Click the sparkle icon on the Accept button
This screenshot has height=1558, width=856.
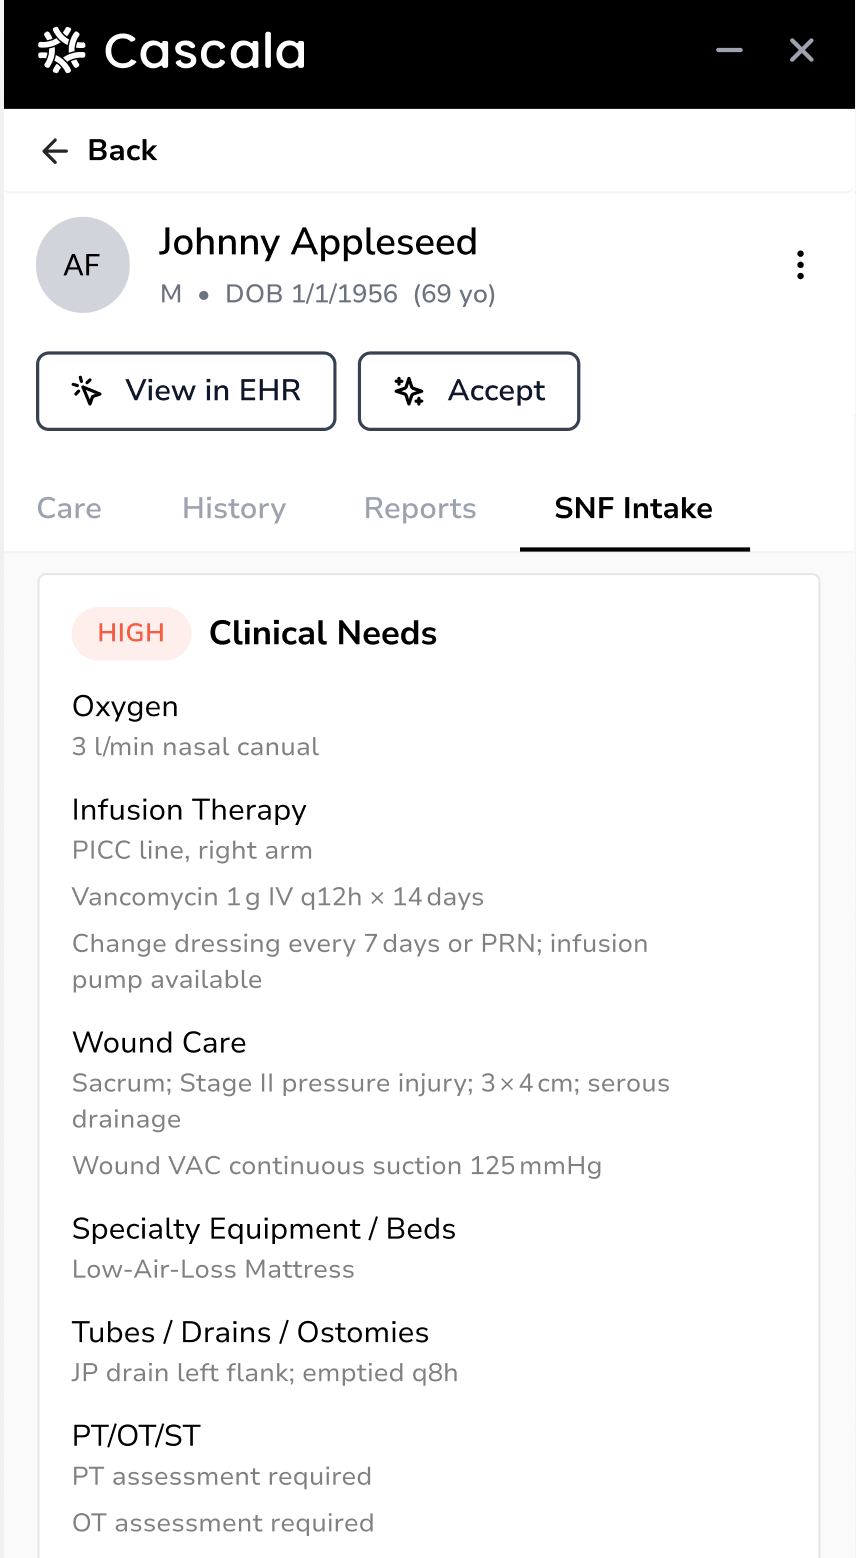(408, 391)
